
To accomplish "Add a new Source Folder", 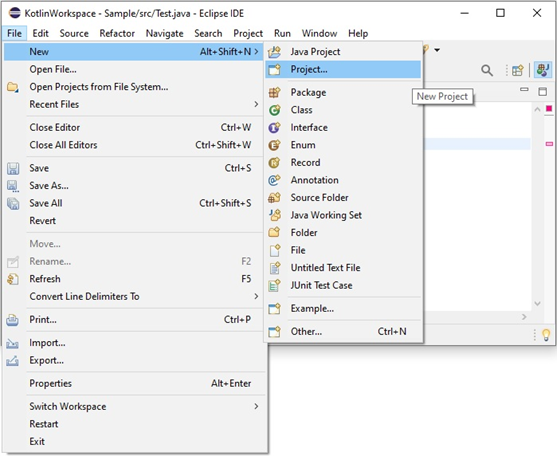I will 343,197.
